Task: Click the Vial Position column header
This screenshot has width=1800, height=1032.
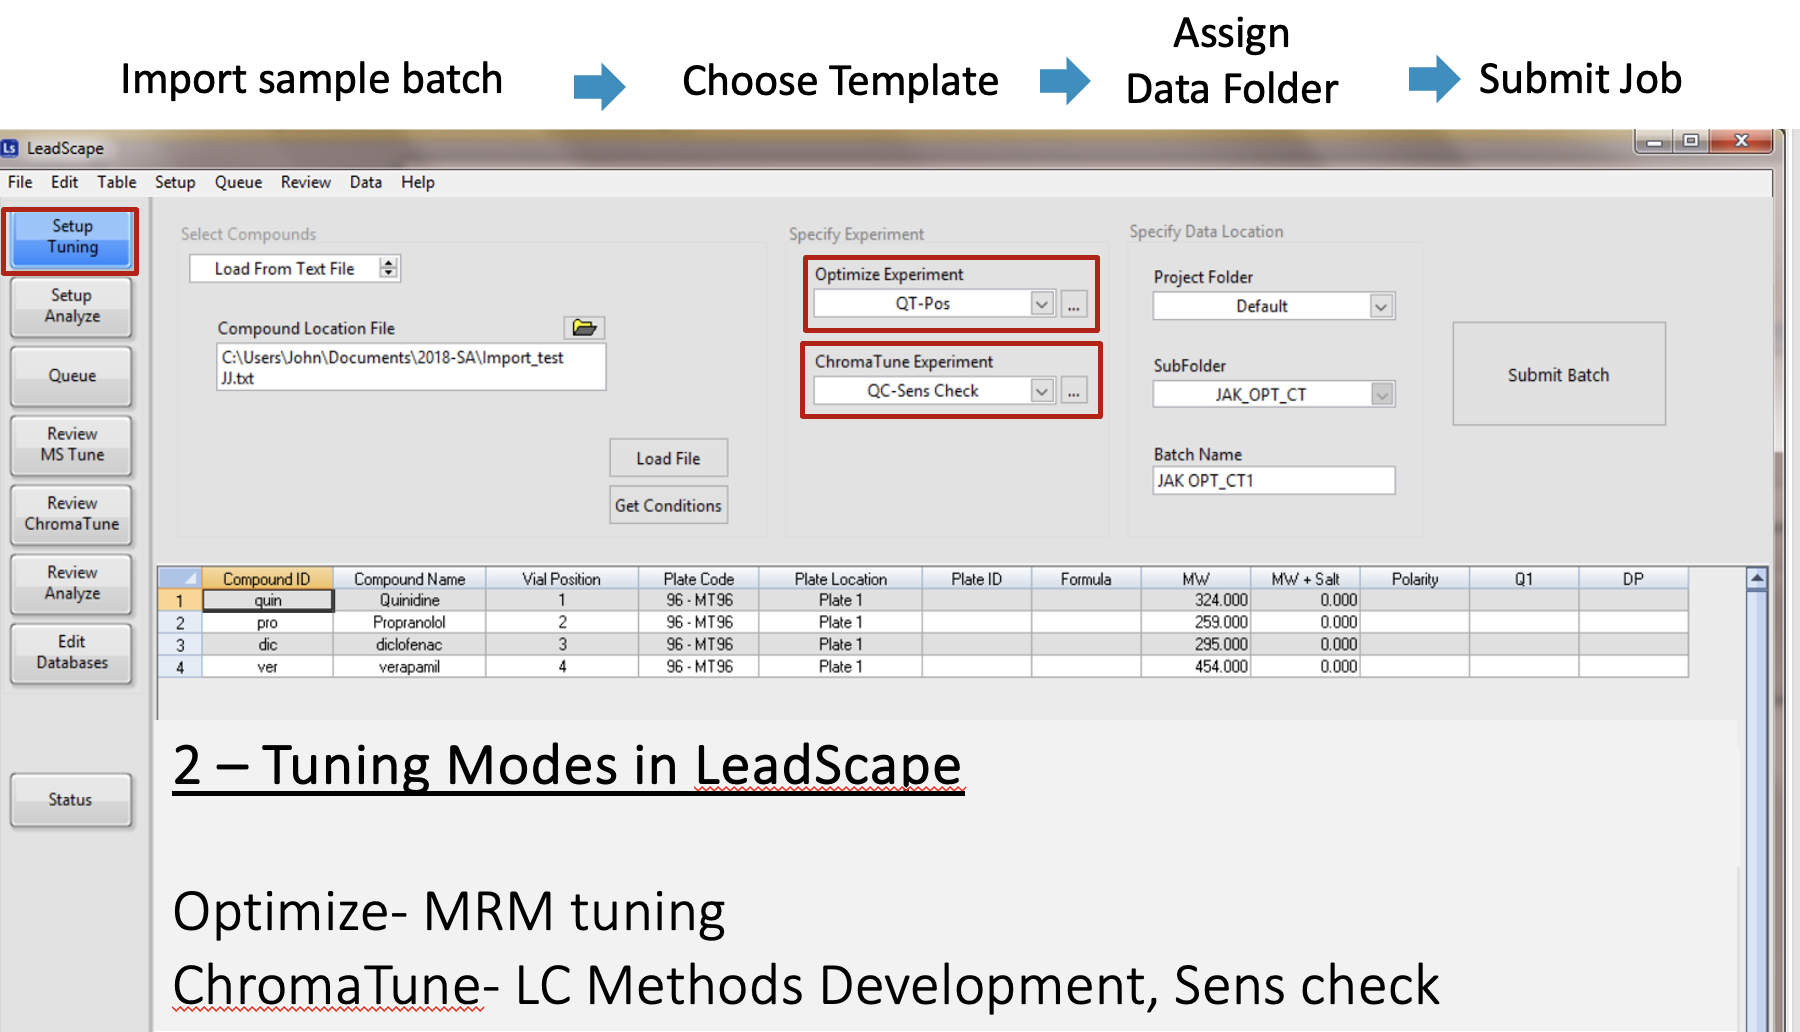Action: pyautogui.click(x=562, y=579)
